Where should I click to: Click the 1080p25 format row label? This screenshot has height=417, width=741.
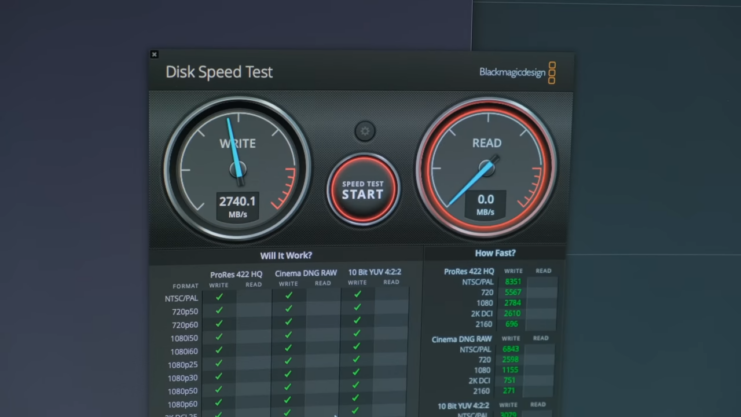tap(182, 365)
